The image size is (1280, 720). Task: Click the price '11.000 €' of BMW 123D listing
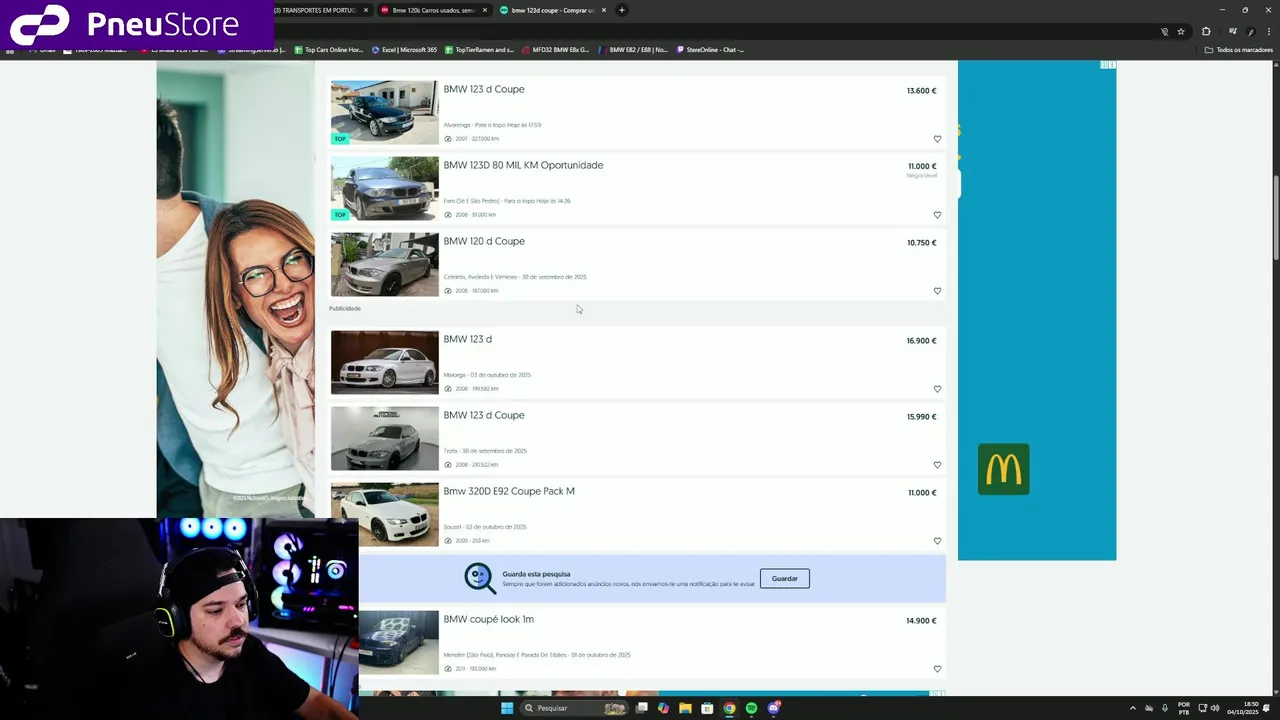point(922,166)
